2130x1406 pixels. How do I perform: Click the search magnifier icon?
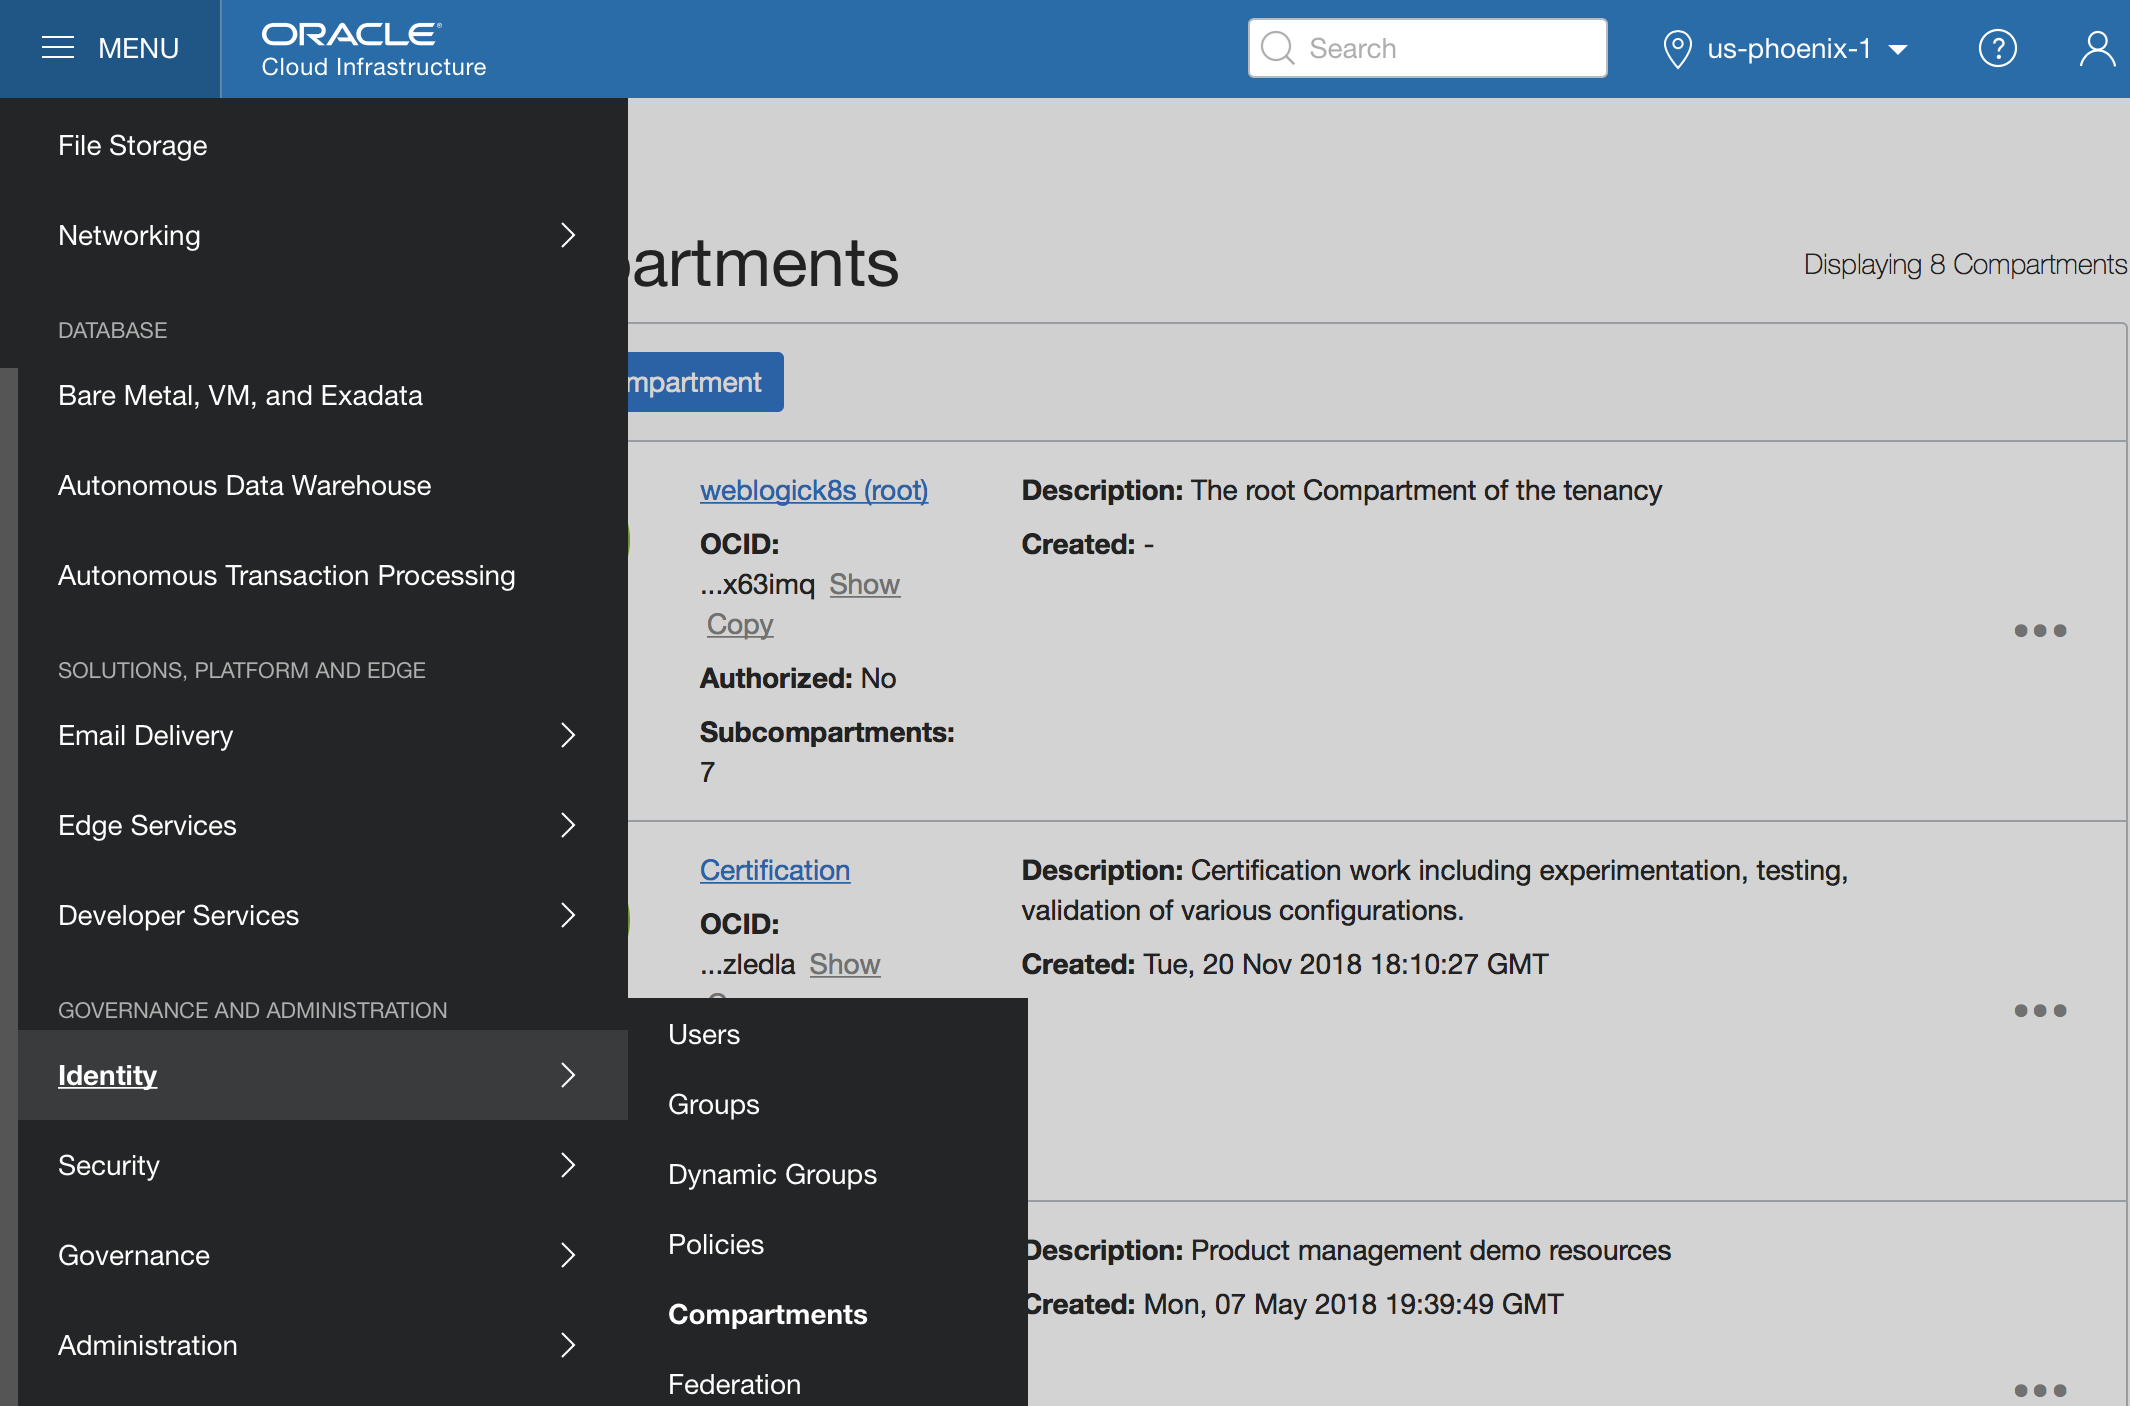click(x=1277, y=48)
